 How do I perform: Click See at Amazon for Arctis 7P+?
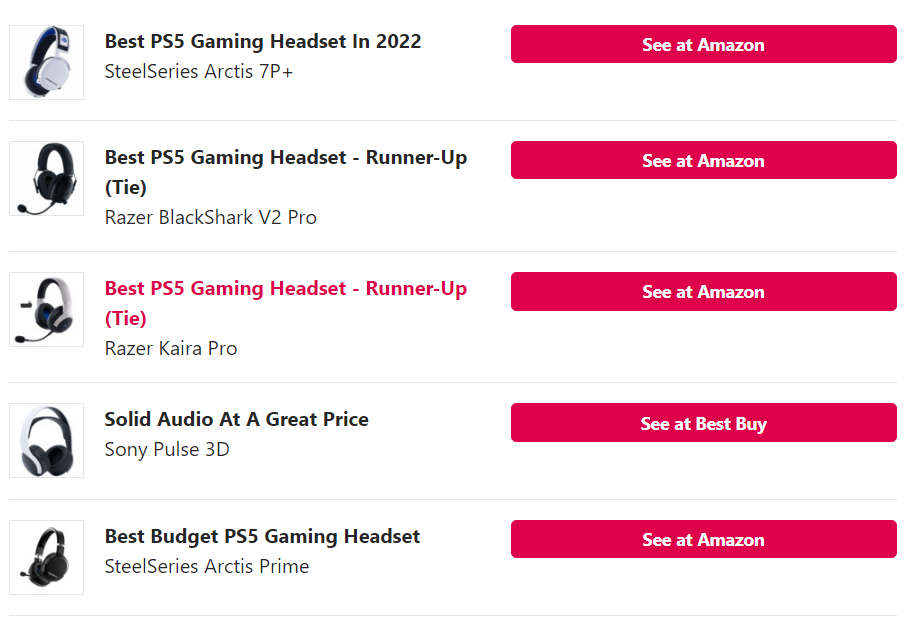coord(703,44)
